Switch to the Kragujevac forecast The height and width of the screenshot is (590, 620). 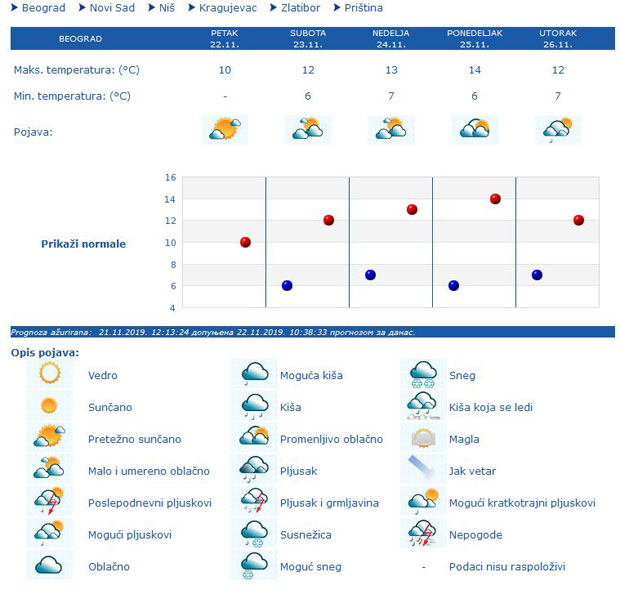tap(226, 8)
